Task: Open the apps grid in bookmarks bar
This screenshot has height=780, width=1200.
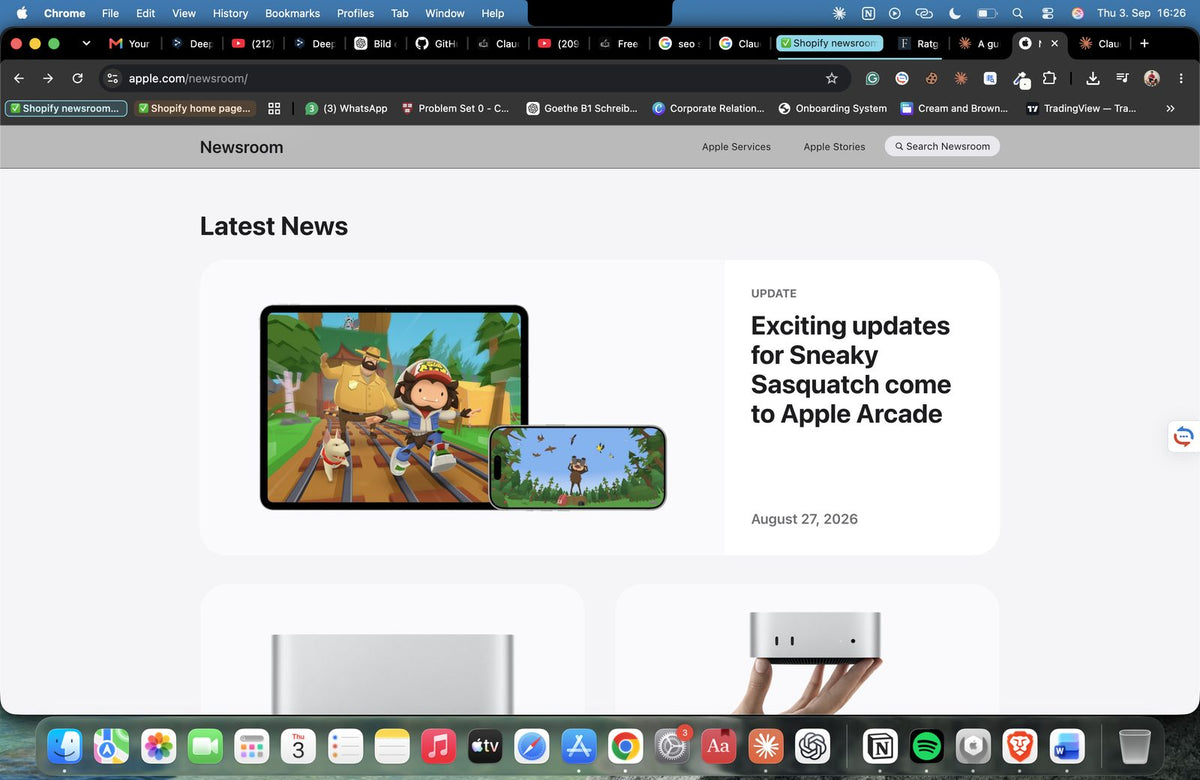Action: click(x=274, y=108)
